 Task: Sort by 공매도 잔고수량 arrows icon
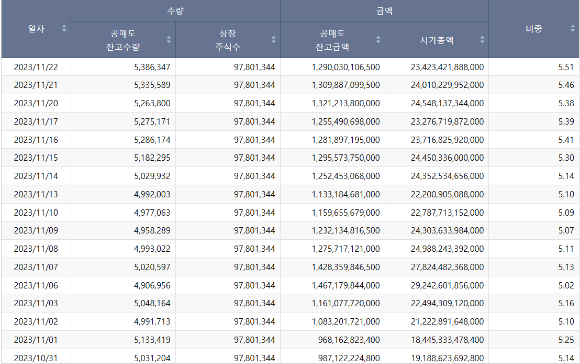pyautogui.click(x=169, y=40)
